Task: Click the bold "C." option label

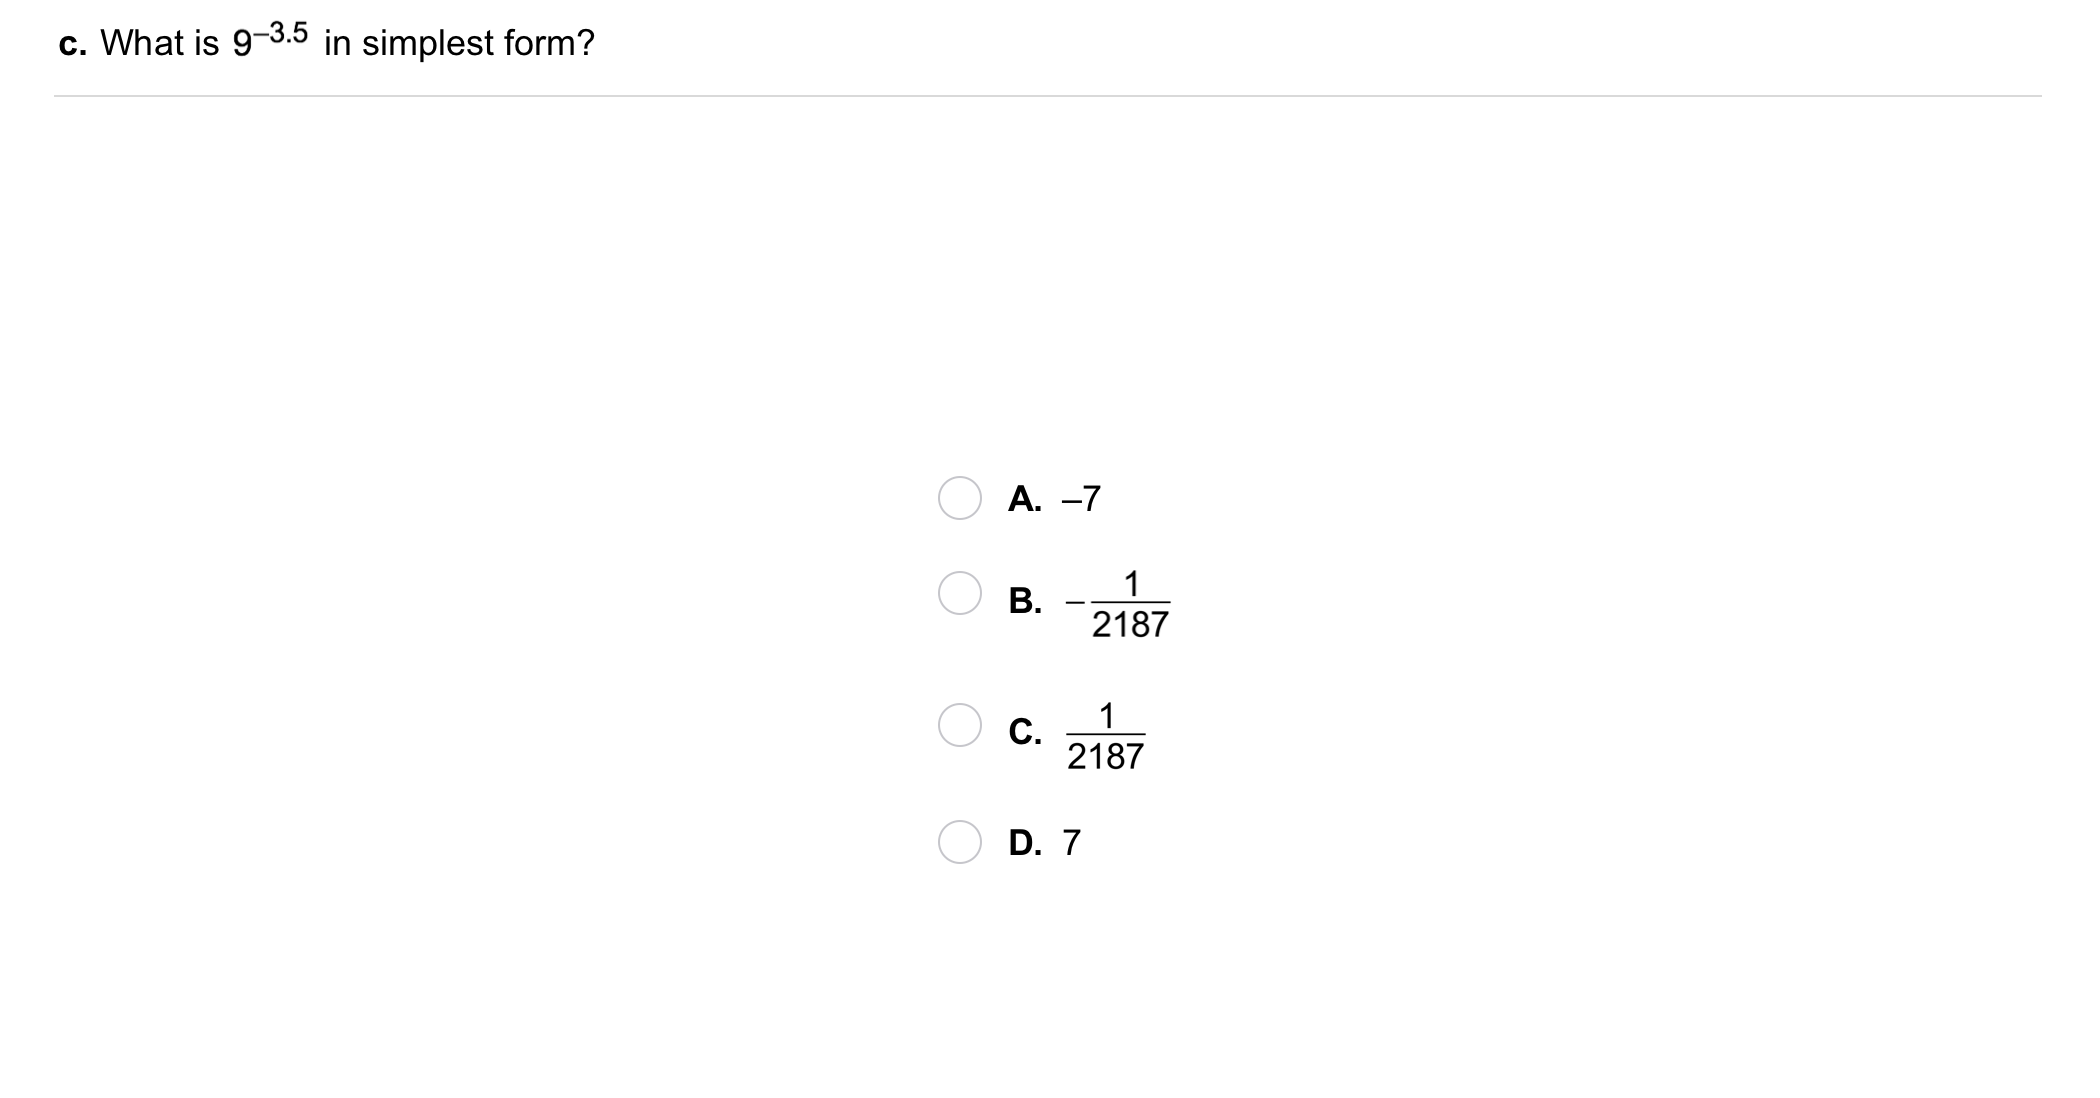Action: coord(1025,732)
